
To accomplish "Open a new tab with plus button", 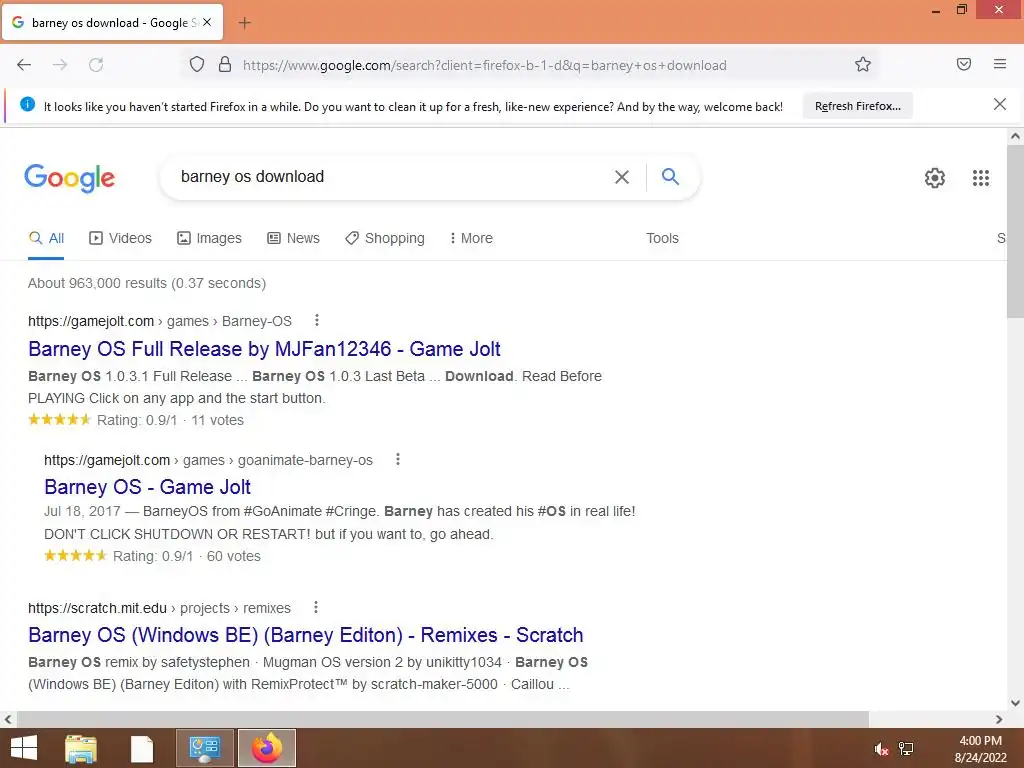I will [x=244, y=23].
